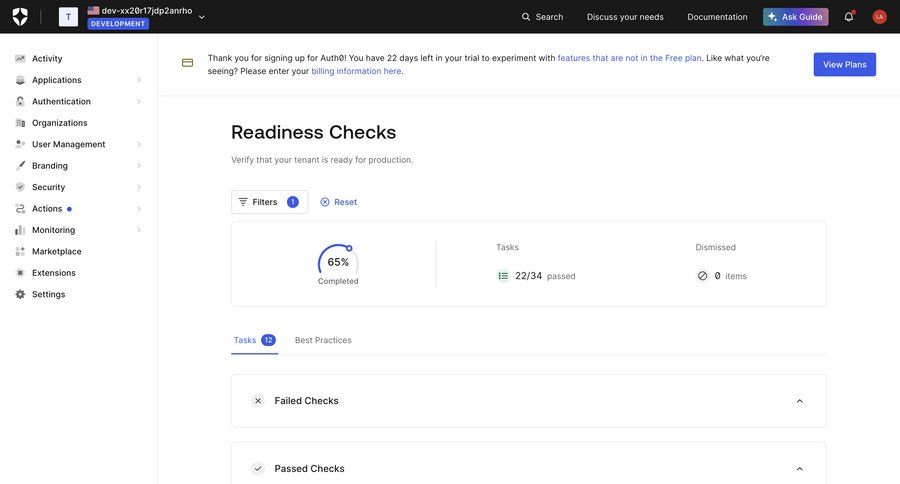Image resolution: width=900 pixels, height=484 pixels.
Task: Click the tenant avatar letter T
Action: (68, 17)
